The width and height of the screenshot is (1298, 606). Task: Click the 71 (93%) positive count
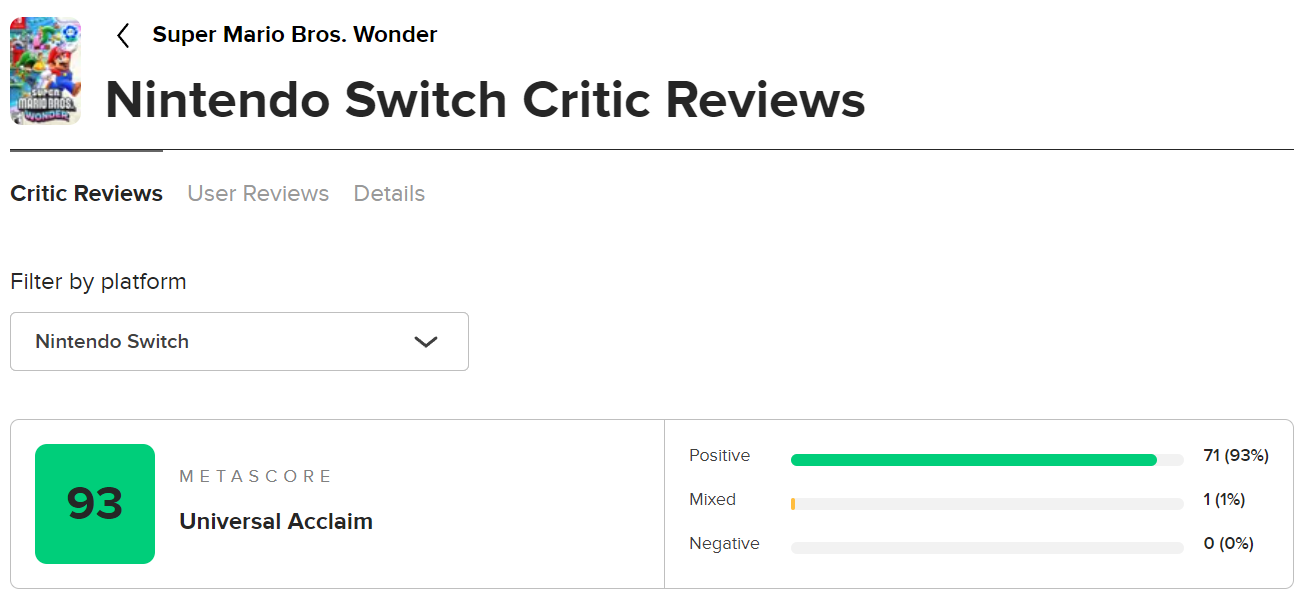tap(1235, 456)
